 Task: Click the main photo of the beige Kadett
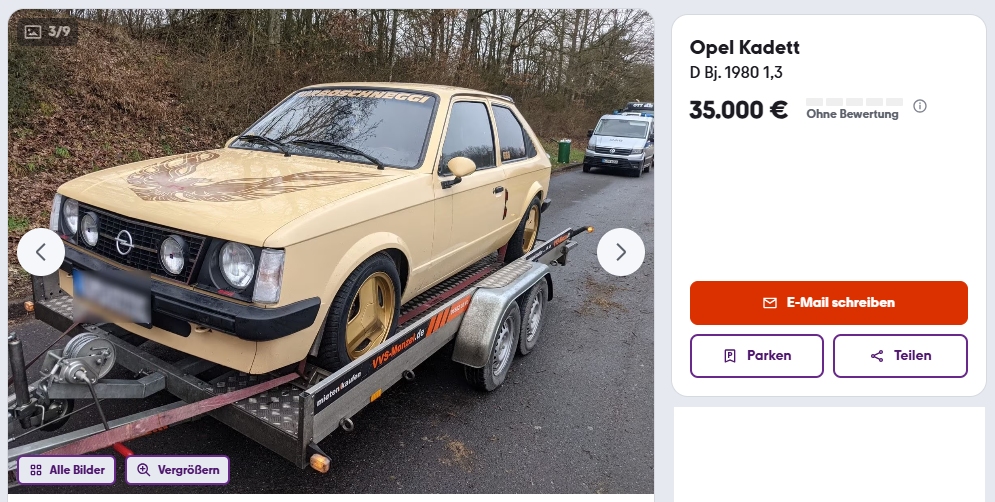(x=331, y=251)
